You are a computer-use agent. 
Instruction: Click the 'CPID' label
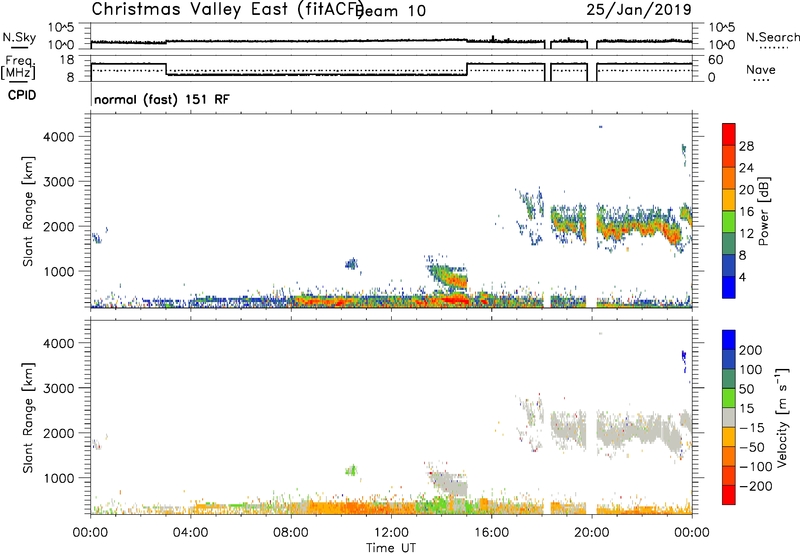22,95
